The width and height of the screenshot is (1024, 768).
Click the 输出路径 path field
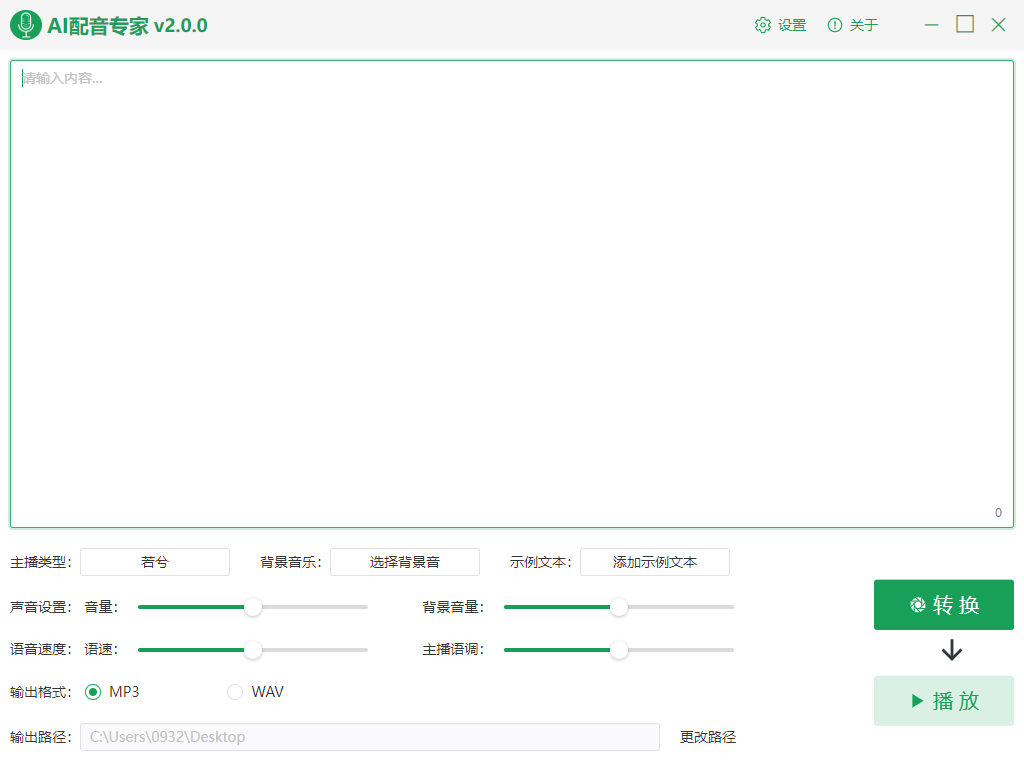pos(370,737)
